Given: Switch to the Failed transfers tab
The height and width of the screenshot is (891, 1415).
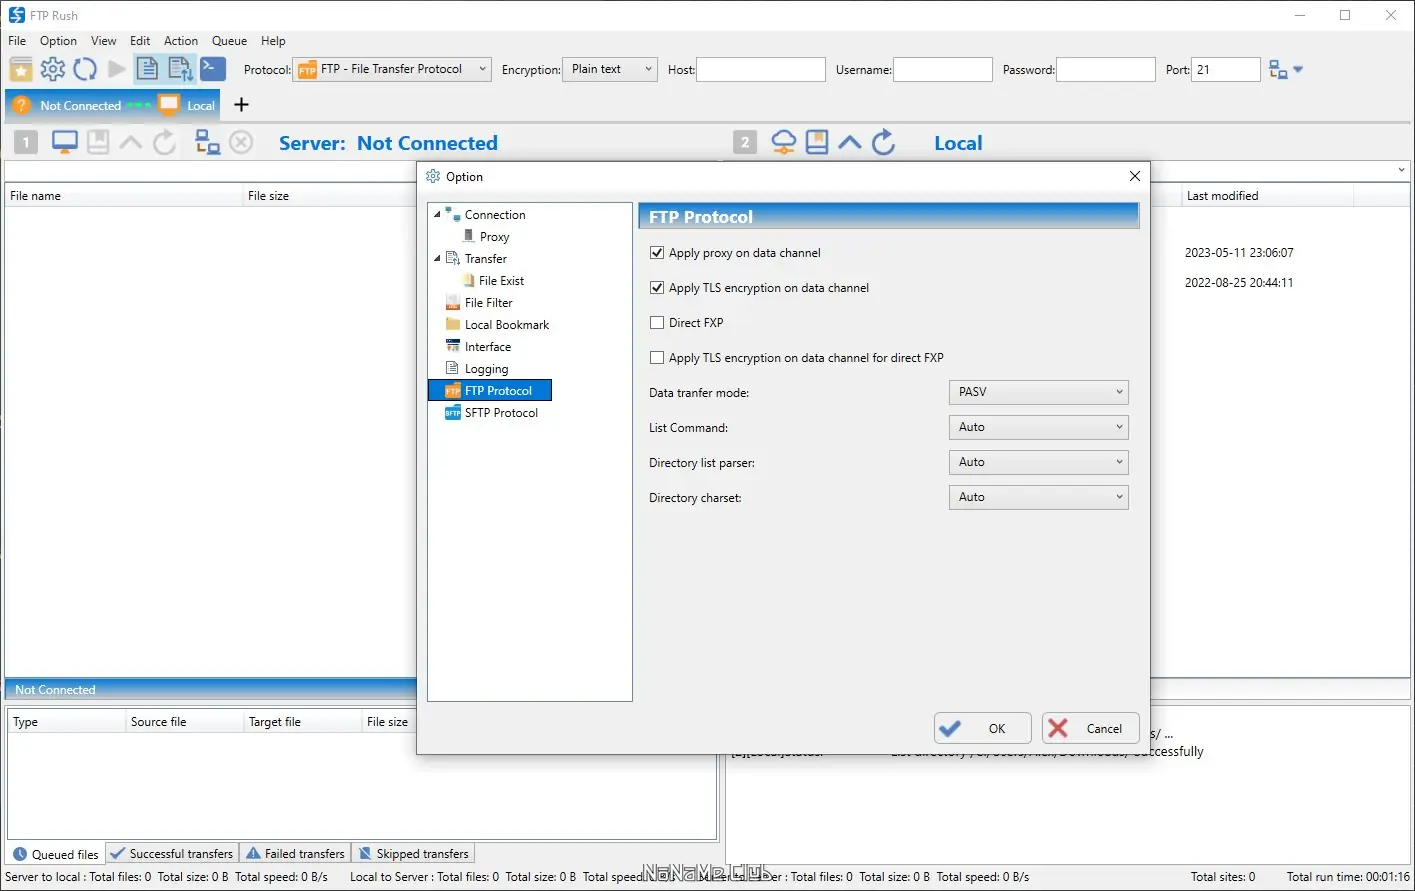Looking at the screenshot, I should (x=295, y=853).
